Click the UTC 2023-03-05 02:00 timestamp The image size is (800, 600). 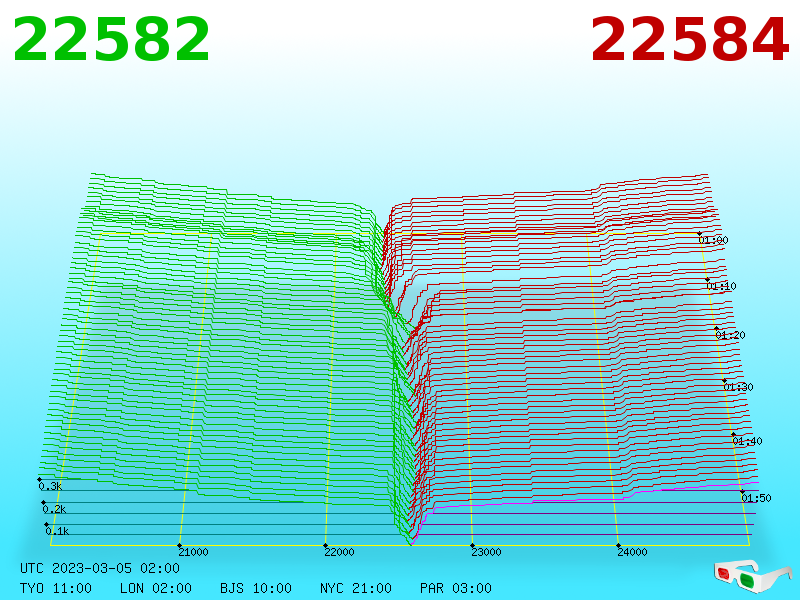tap(100, 568)
